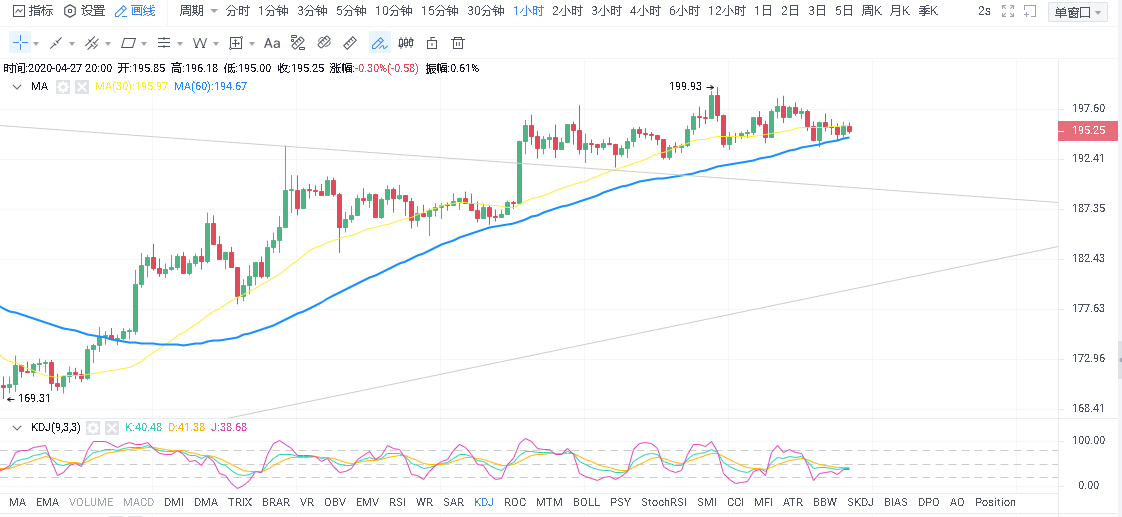Select the crosshair cursor tool
Screen dimensions: 1122x517
(x=20, y=43)
